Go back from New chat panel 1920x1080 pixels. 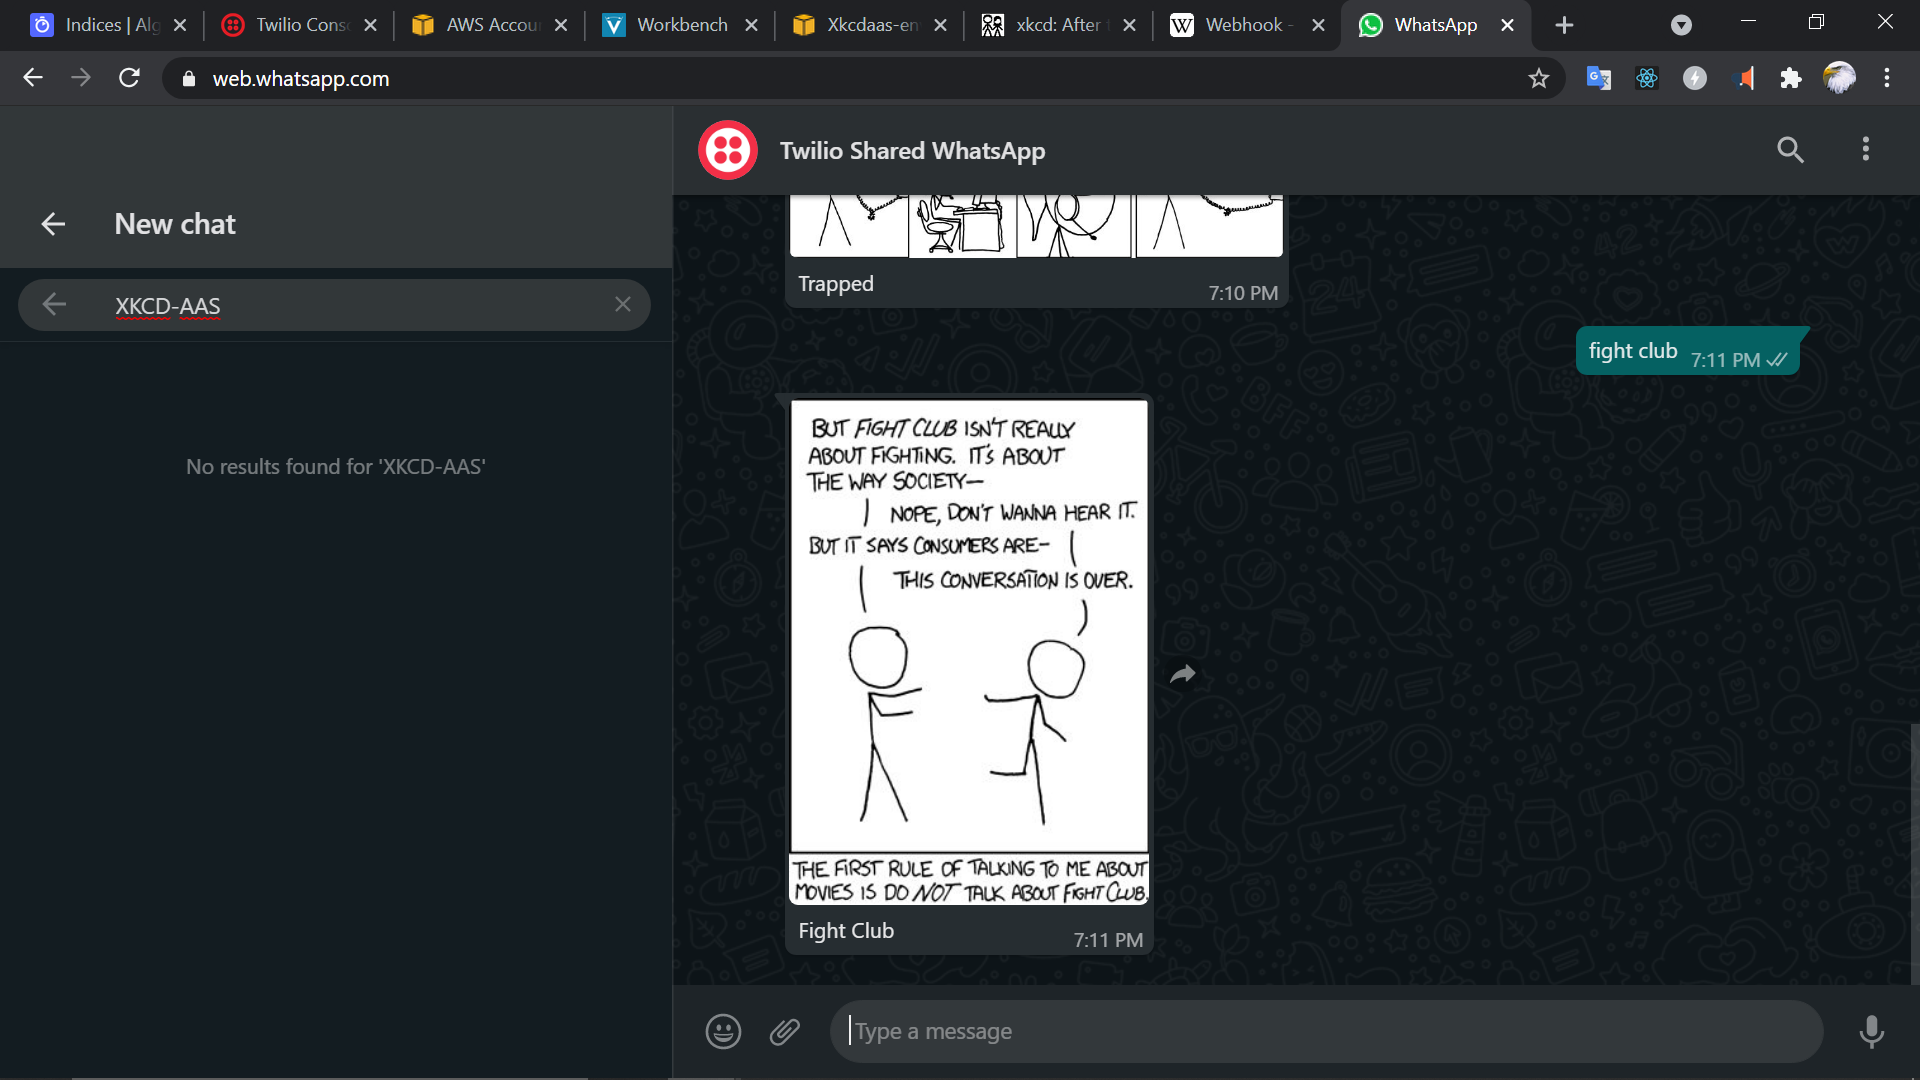53,224
